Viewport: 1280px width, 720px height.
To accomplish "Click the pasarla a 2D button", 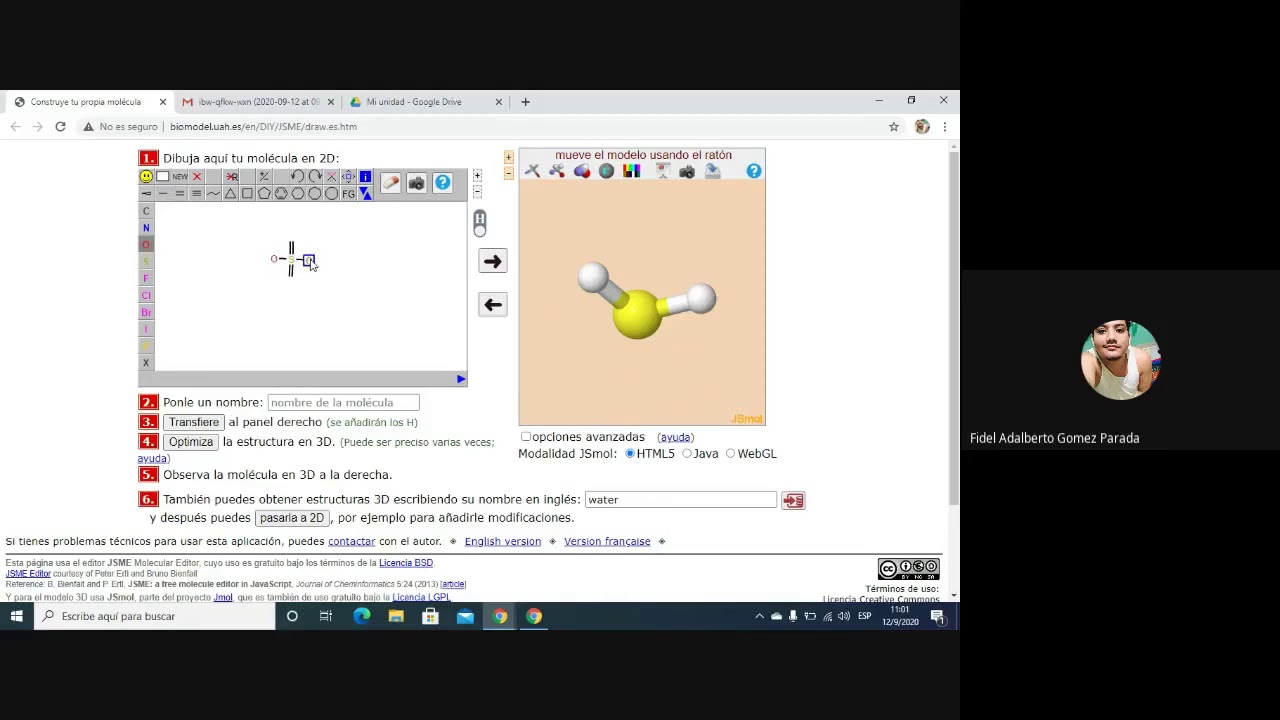I will click(291, 518).
